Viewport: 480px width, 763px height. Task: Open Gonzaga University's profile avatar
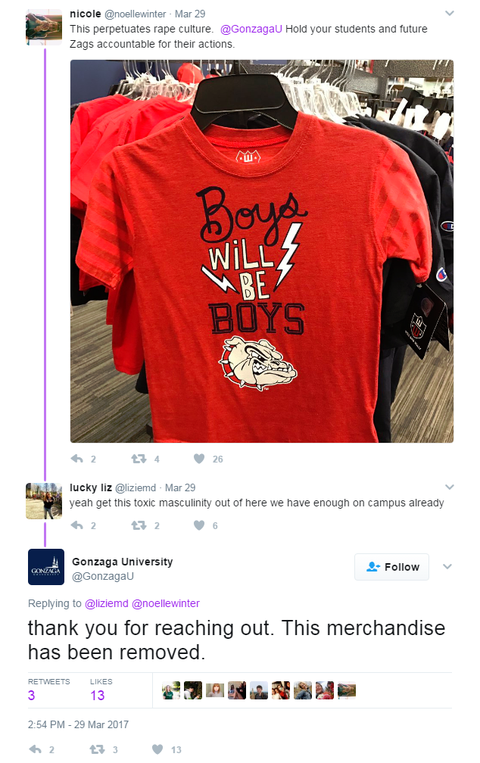(46, 567)
